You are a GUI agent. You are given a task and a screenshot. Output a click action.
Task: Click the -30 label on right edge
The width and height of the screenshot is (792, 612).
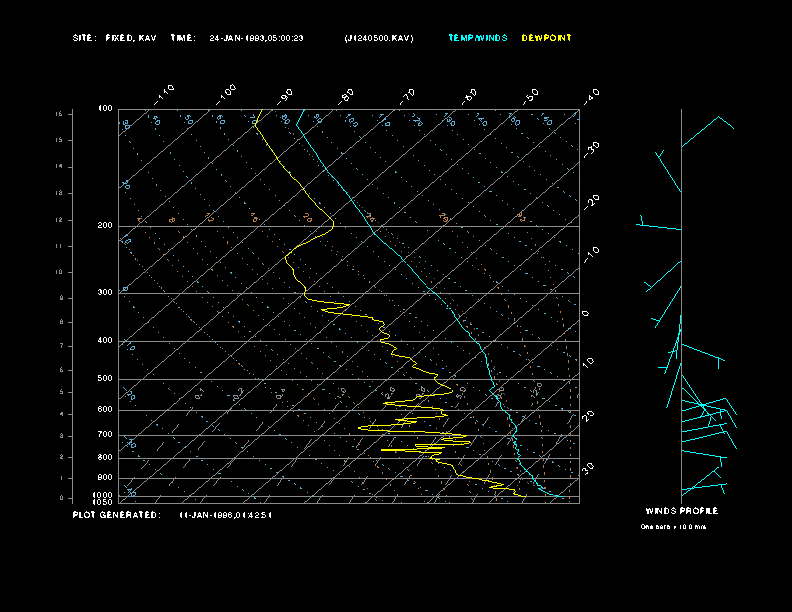click(592, 150)
